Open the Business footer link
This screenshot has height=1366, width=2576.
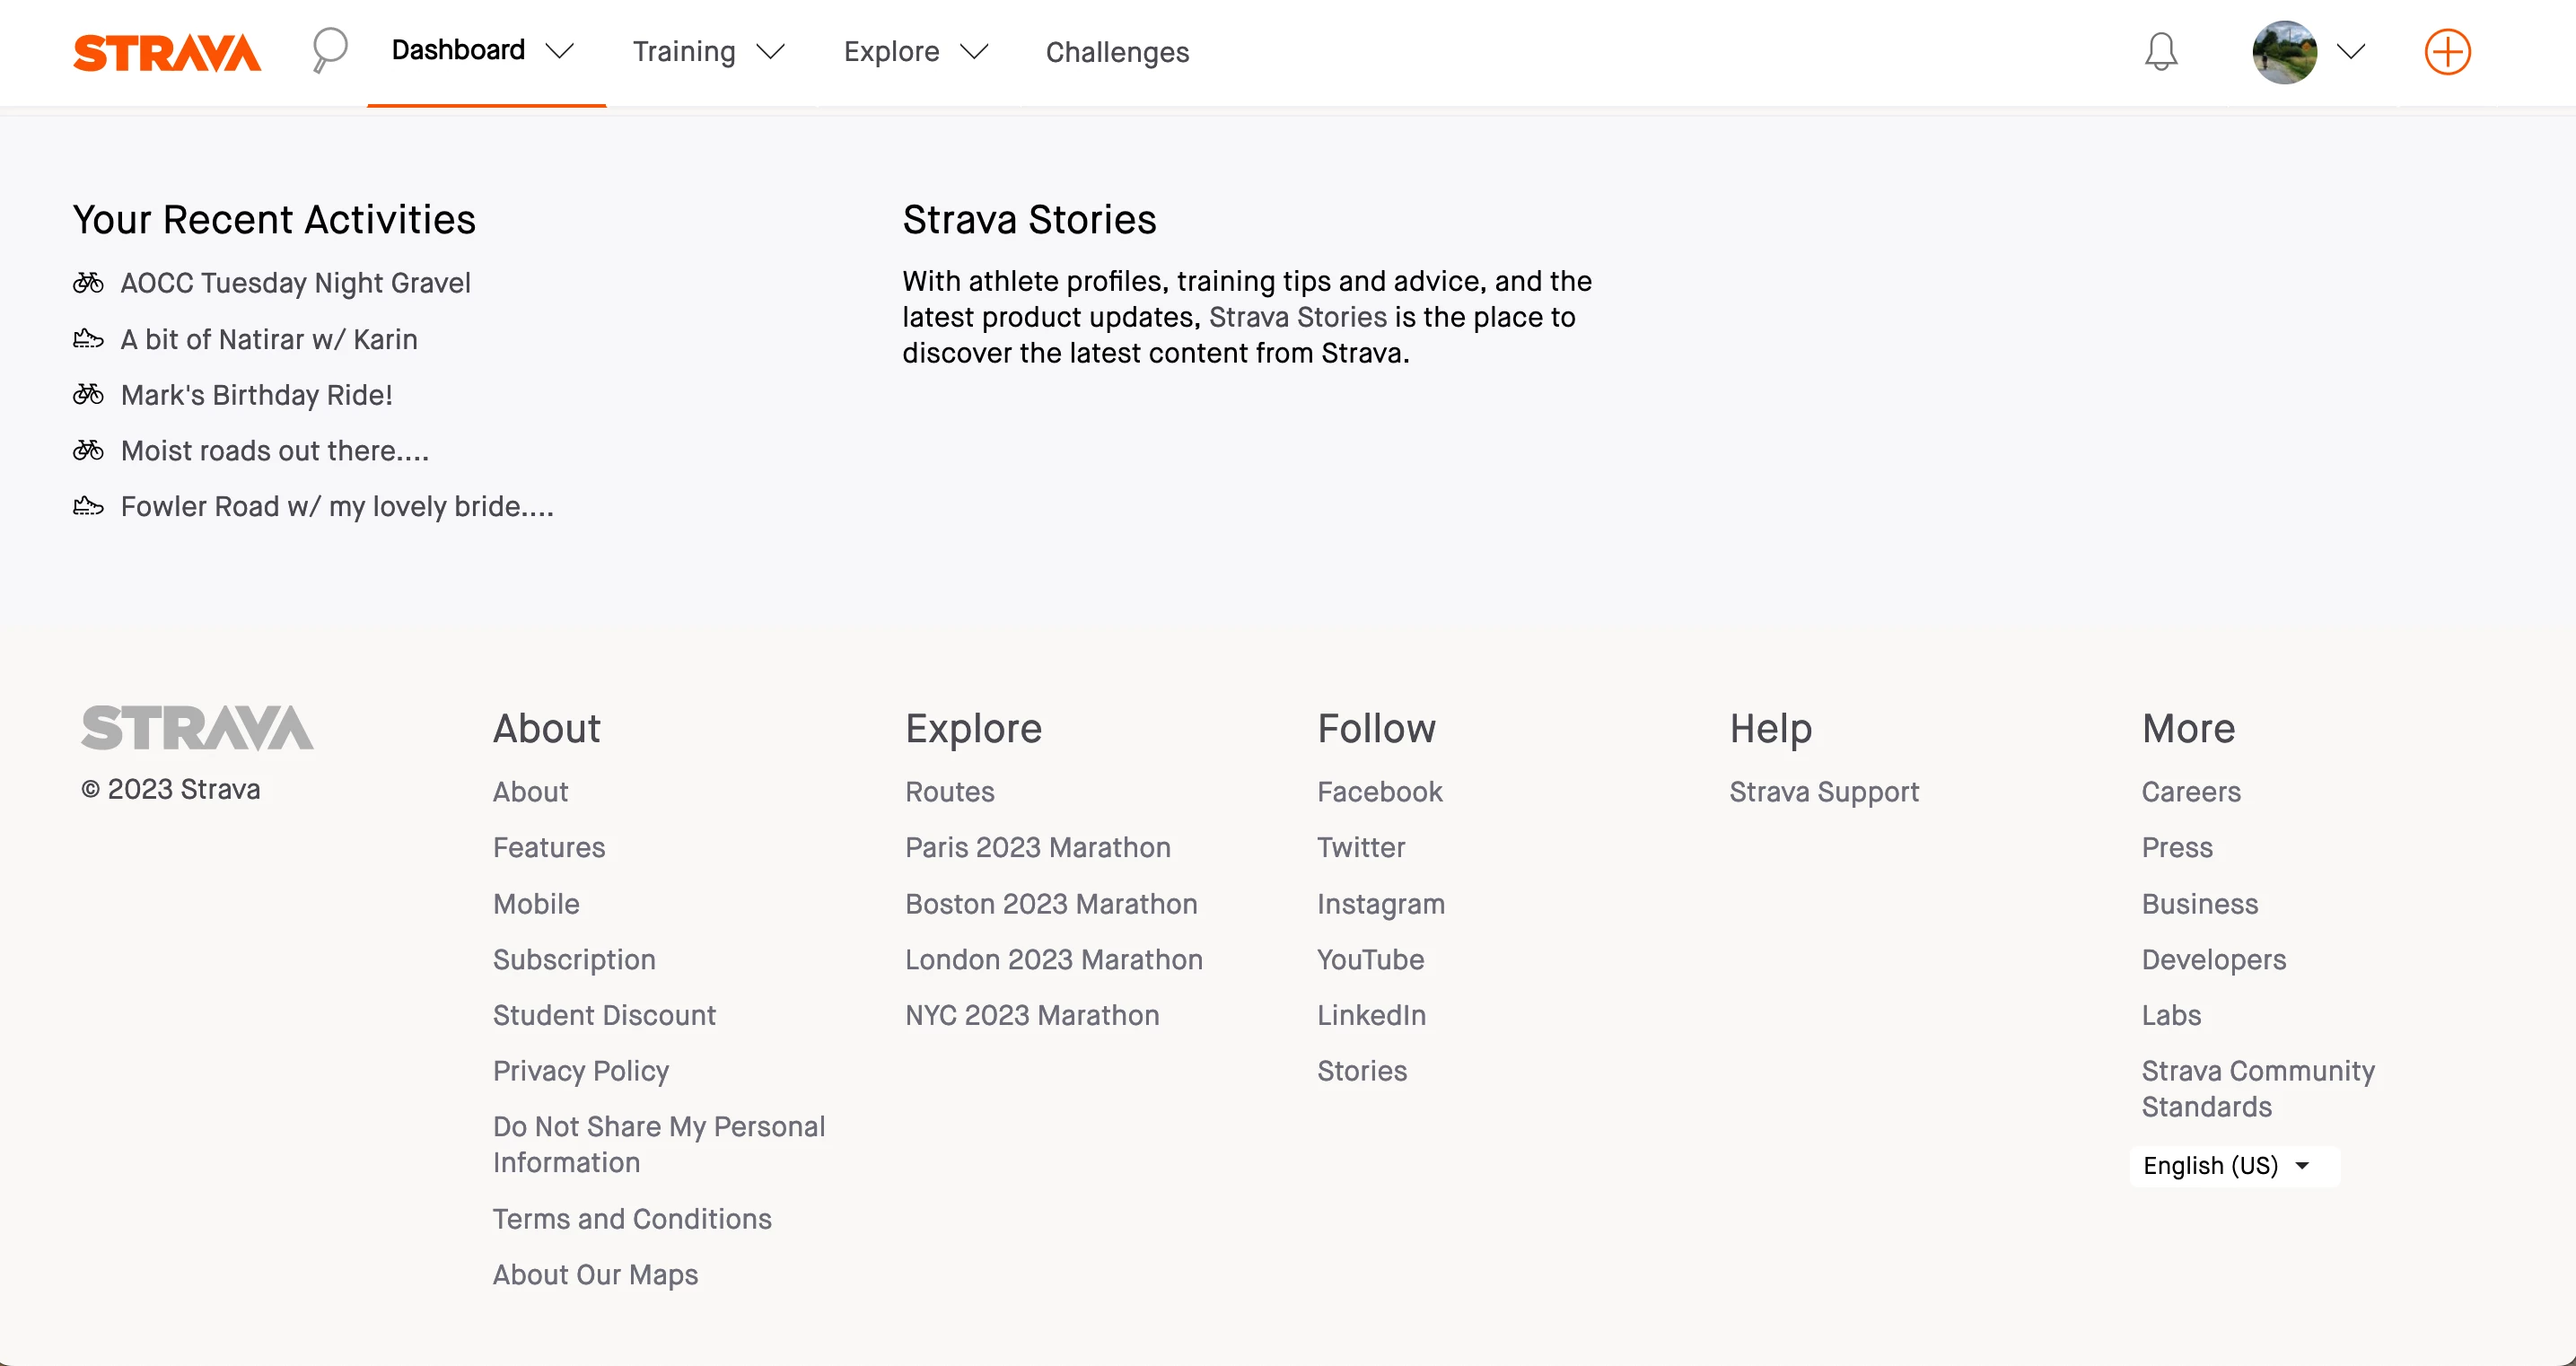click(2200, 904)
